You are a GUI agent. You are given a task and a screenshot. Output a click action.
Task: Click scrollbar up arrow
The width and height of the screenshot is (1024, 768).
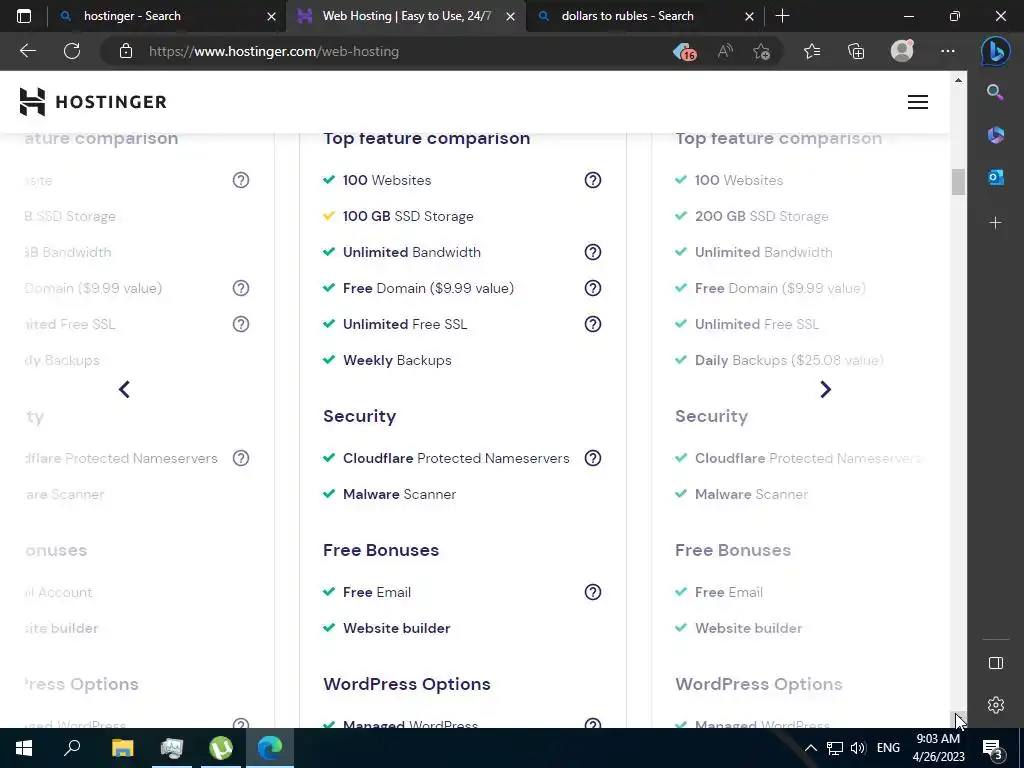point(958,80)
